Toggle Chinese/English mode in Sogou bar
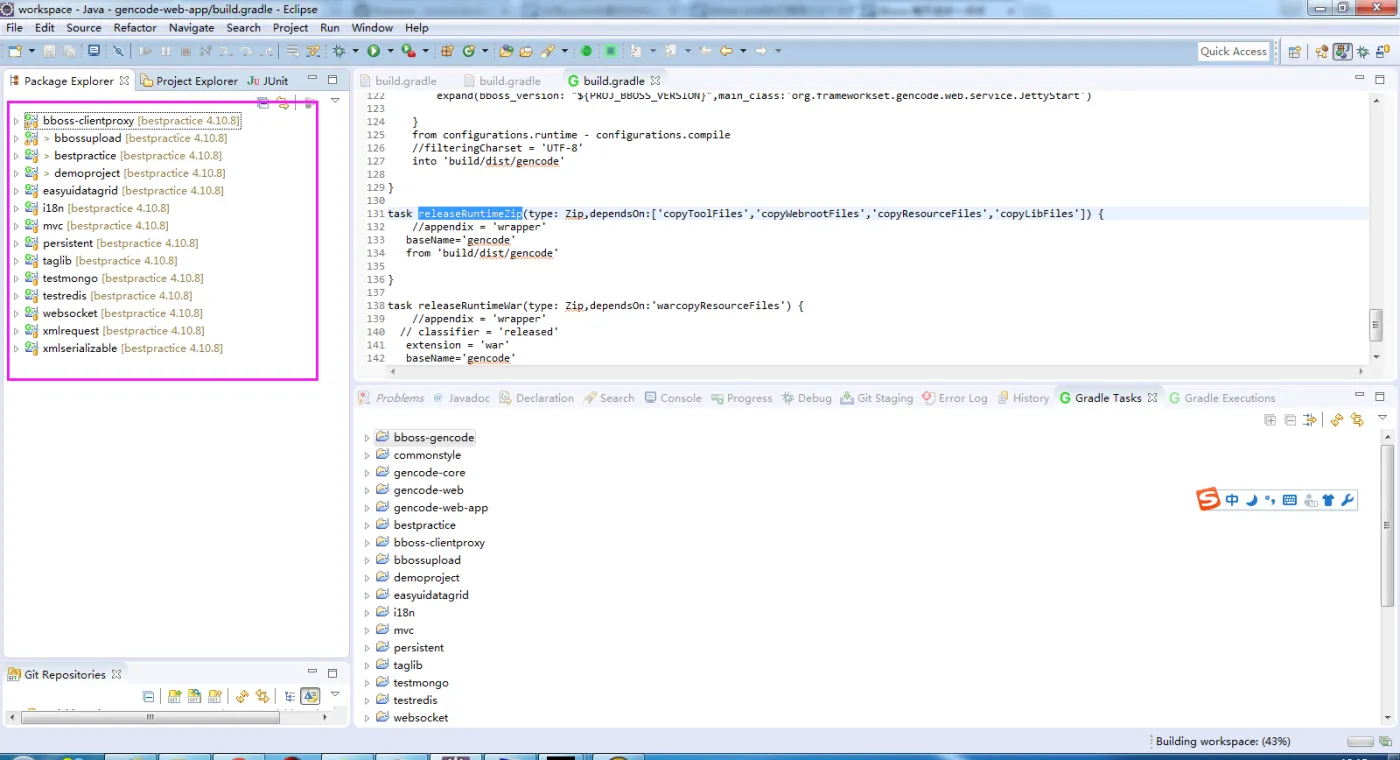This screenshot has height=760, width=1400. click(1231, 500)
